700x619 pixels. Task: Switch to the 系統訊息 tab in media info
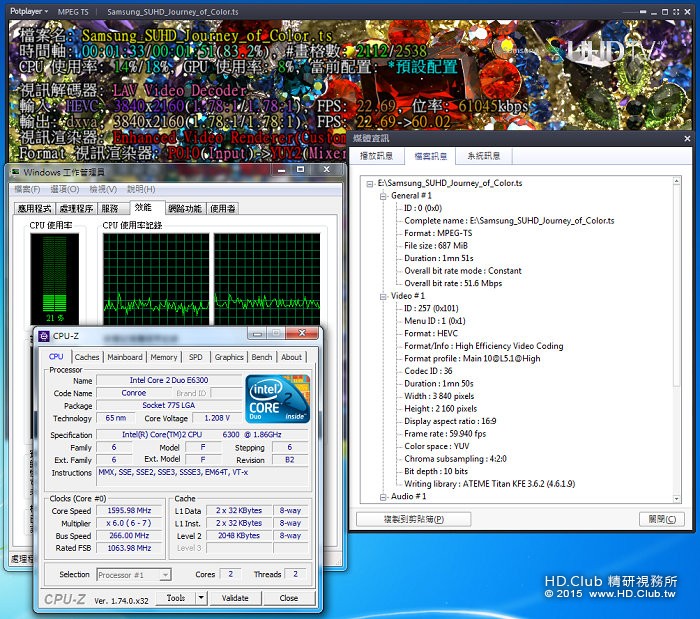coord(484,156)
